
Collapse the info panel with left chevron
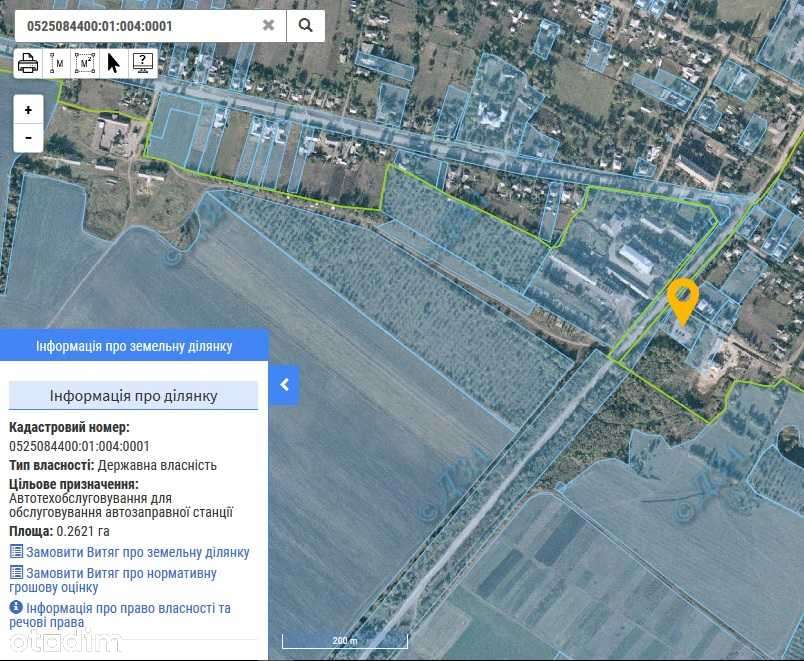coord(284,385)
